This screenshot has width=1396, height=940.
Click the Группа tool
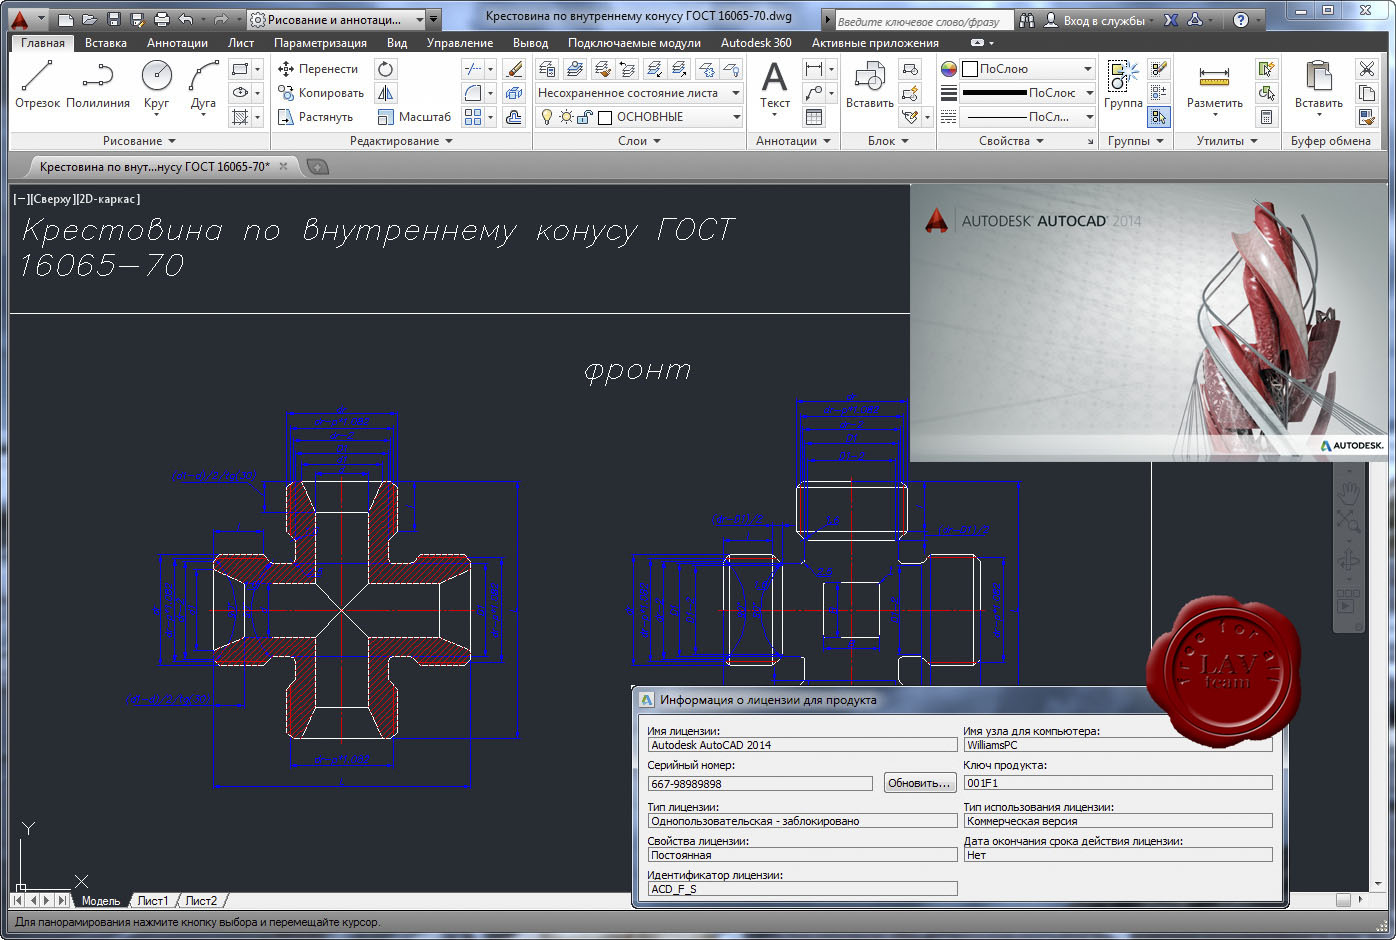pyautogui.click(x=1123, y=84)
